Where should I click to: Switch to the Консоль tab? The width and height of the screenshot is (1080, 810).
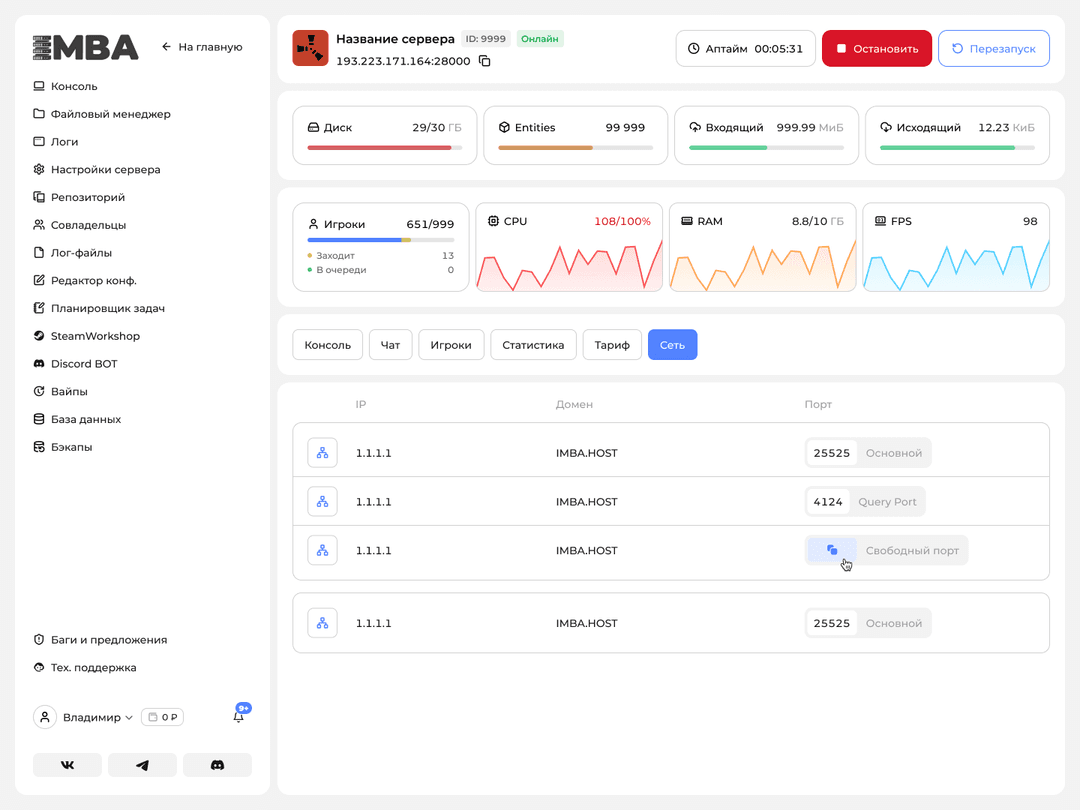328,345
